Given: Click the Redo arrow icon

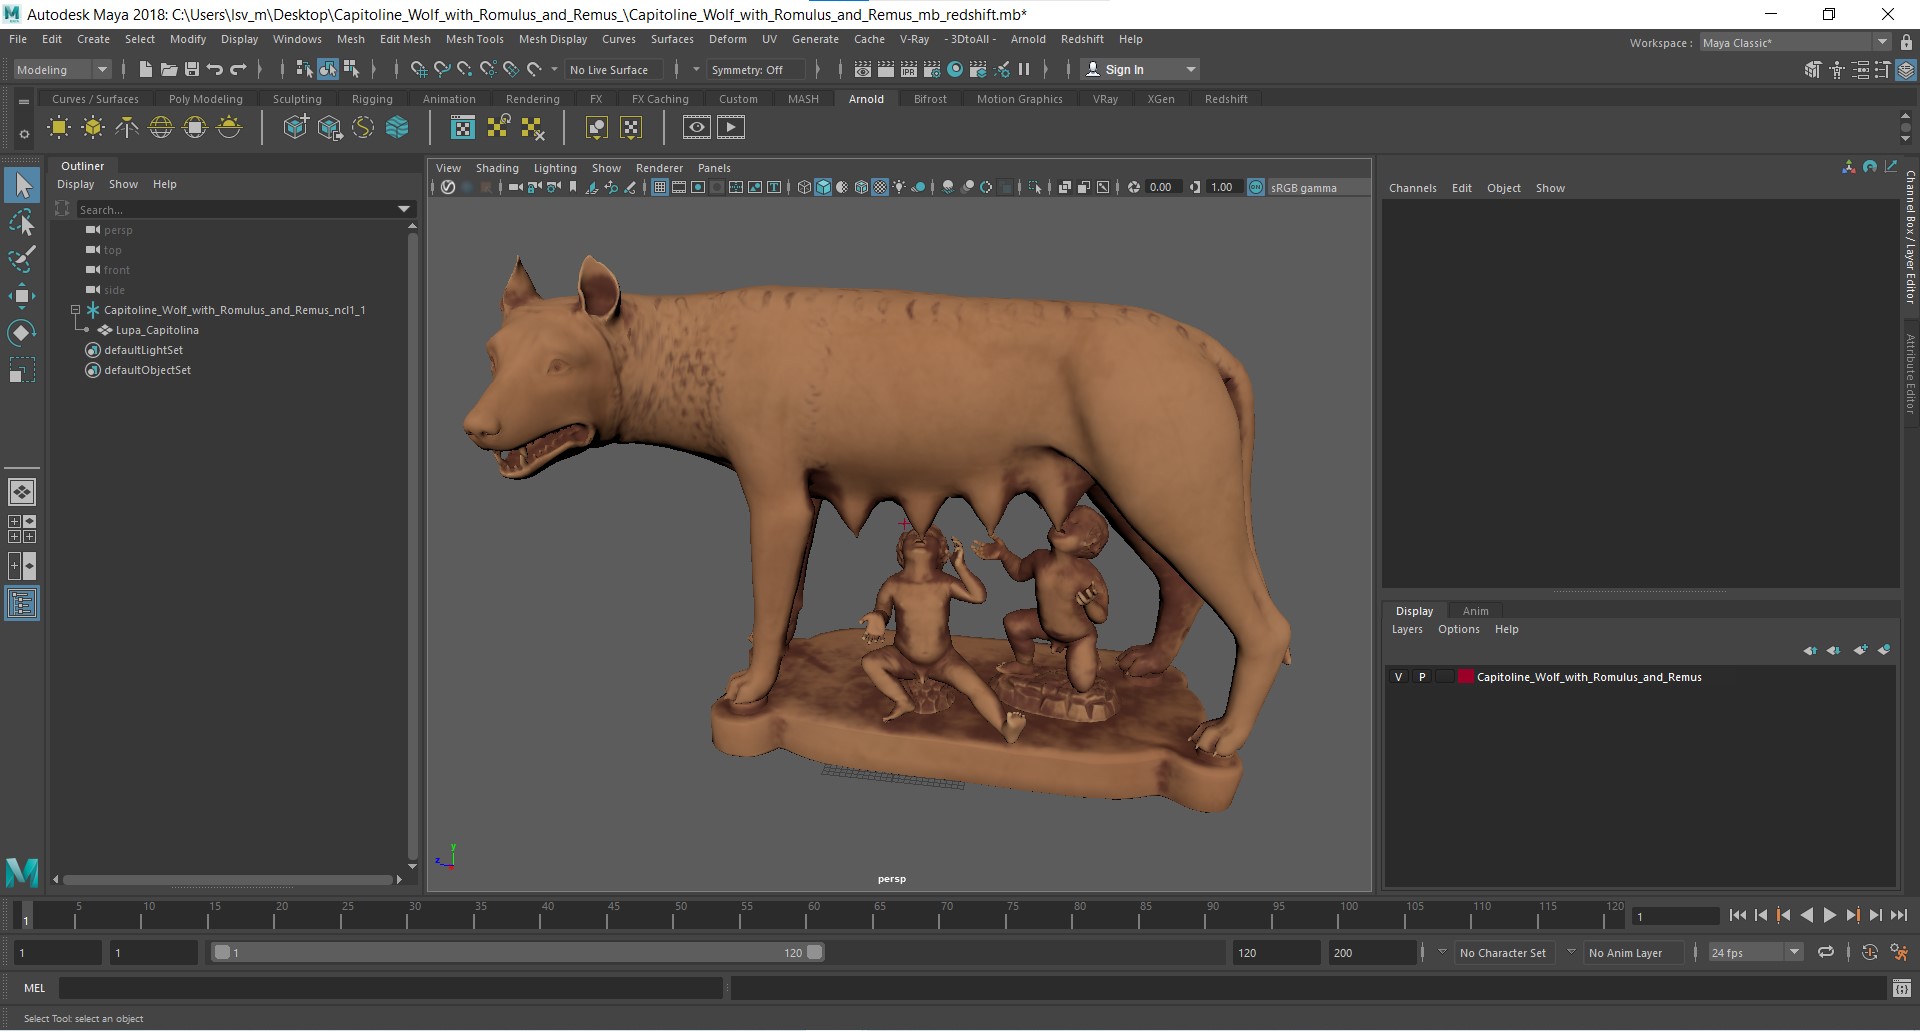Looking at the screenshot, I should [238, 69].
